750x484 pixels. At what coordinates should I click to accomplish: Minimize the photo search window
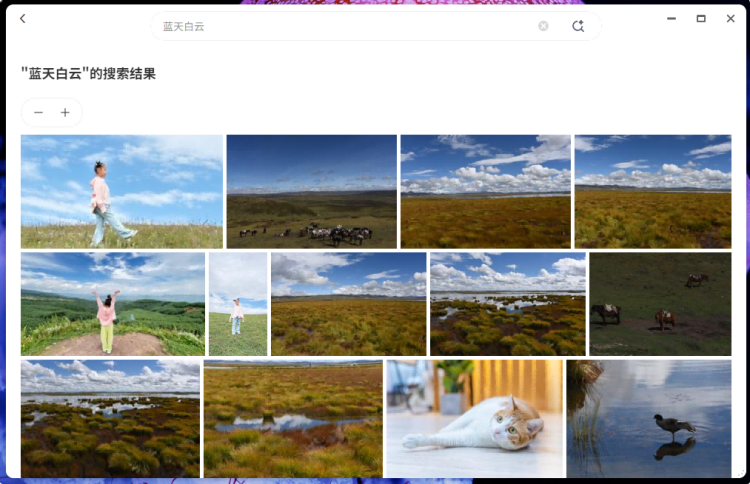coord(671,18)
